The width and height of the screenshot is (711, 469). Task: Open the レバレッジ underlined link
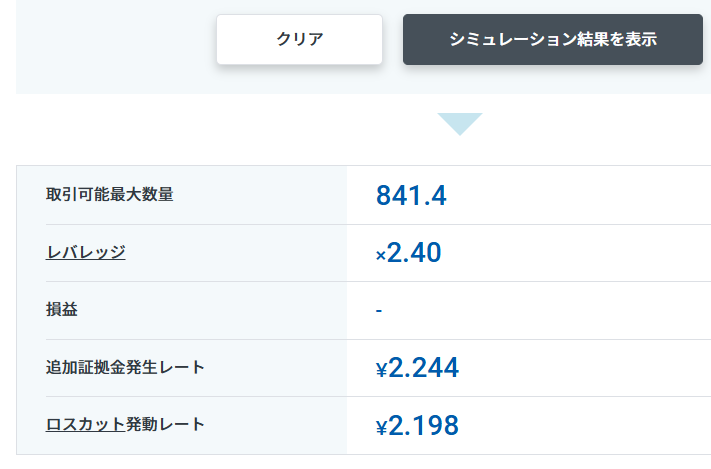click(86, 252)
